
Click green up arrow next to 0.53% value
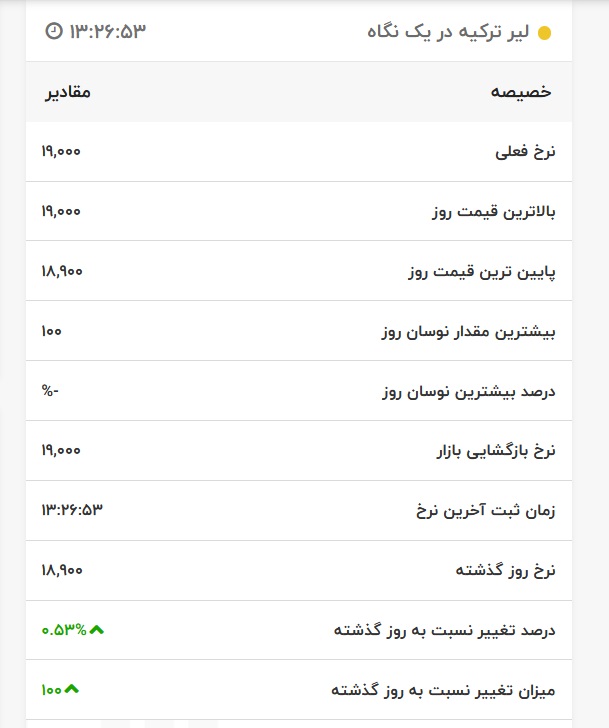(96, 630)
